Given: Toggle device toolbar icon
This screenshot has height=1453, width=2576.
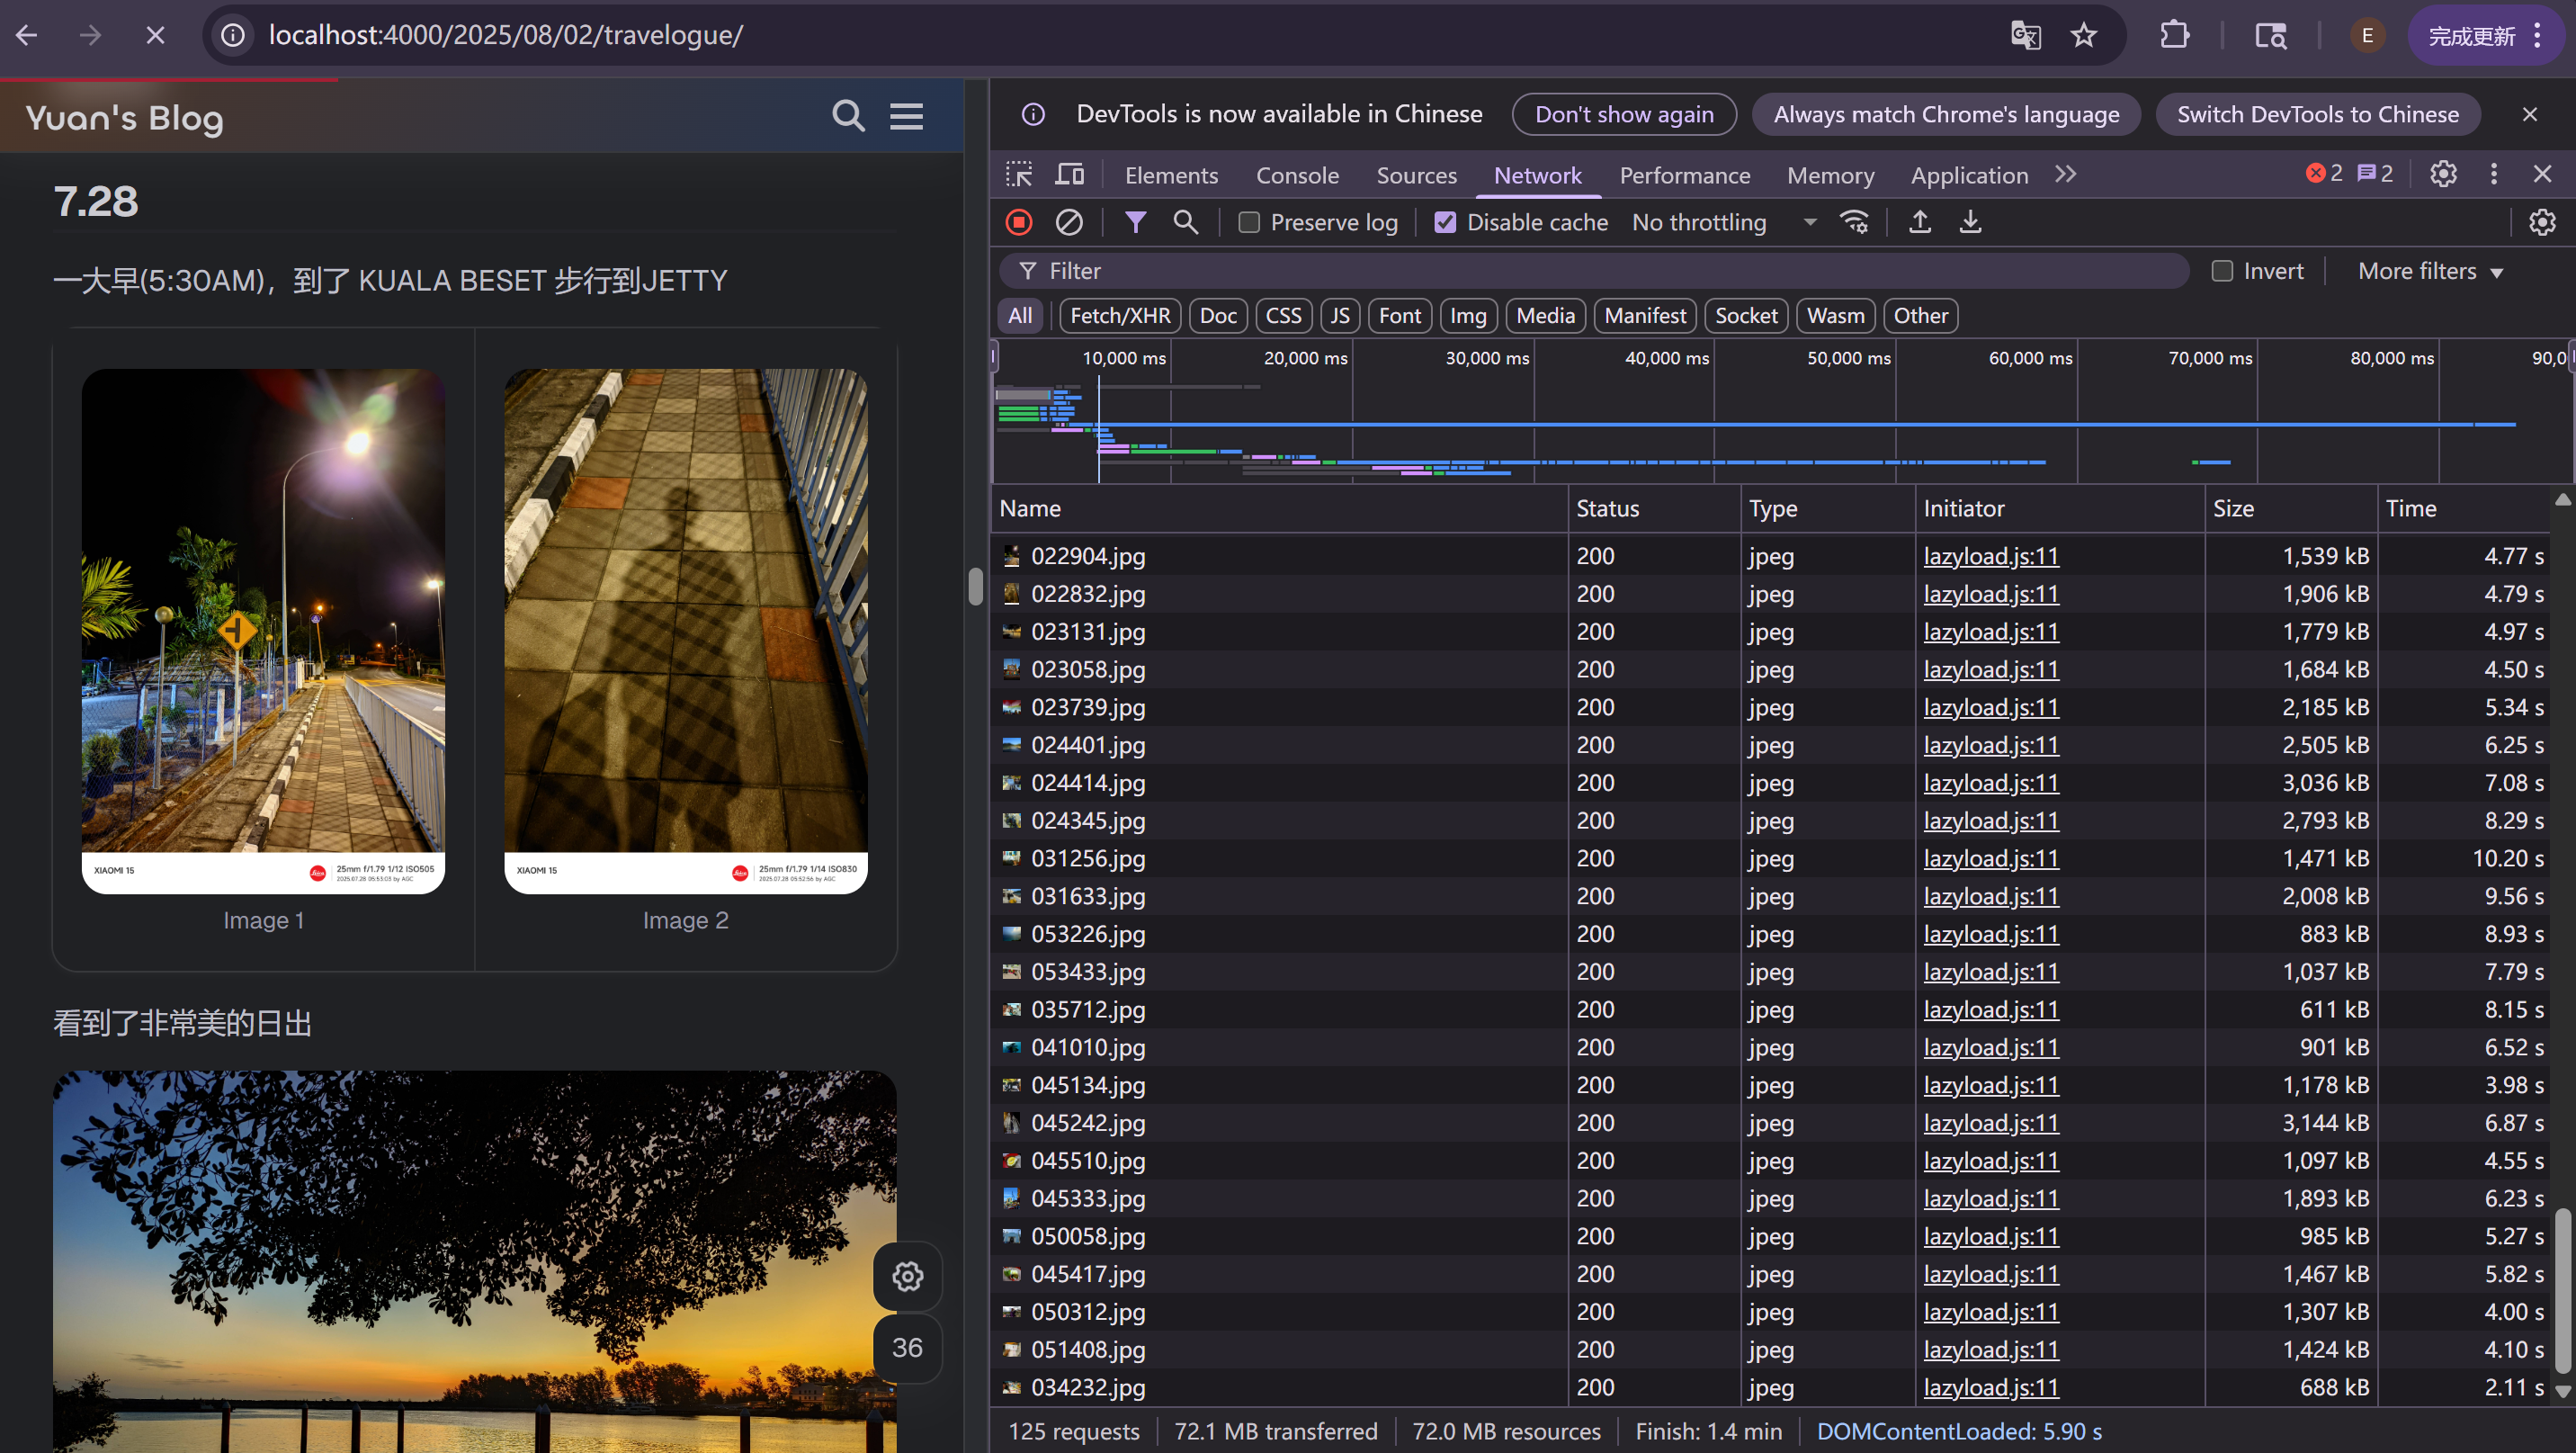Looking at the screenshot, I should click(1069, 175).
